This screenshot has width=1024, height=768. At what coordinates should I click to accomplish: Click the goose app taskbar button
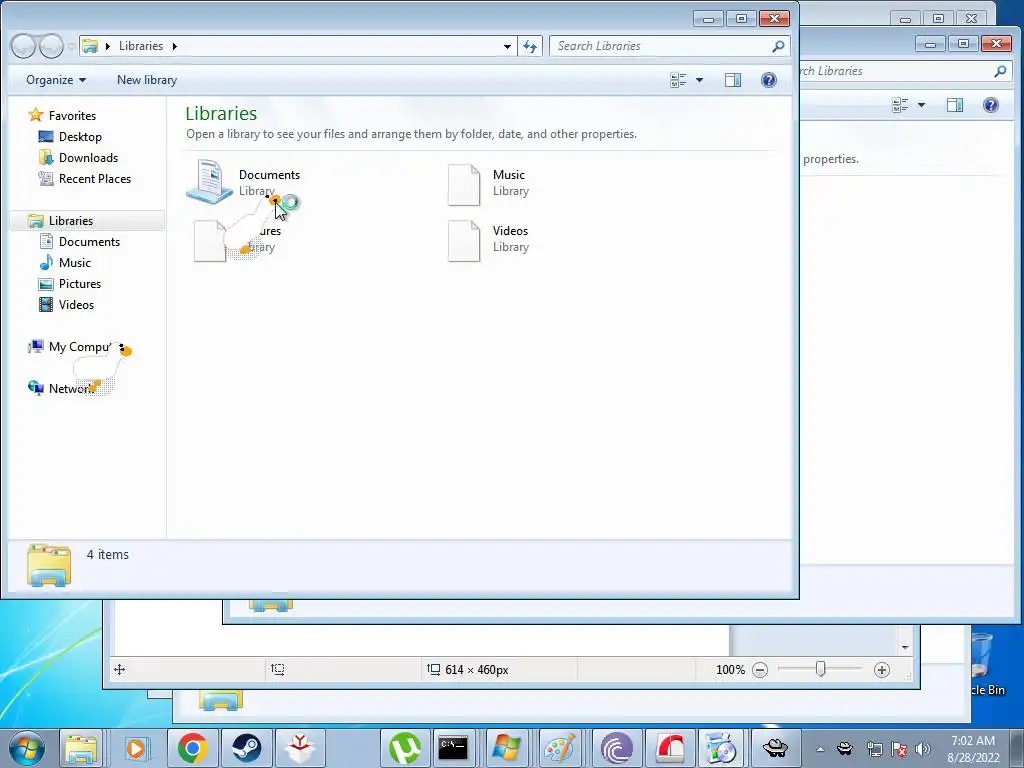tap(775, 748)
